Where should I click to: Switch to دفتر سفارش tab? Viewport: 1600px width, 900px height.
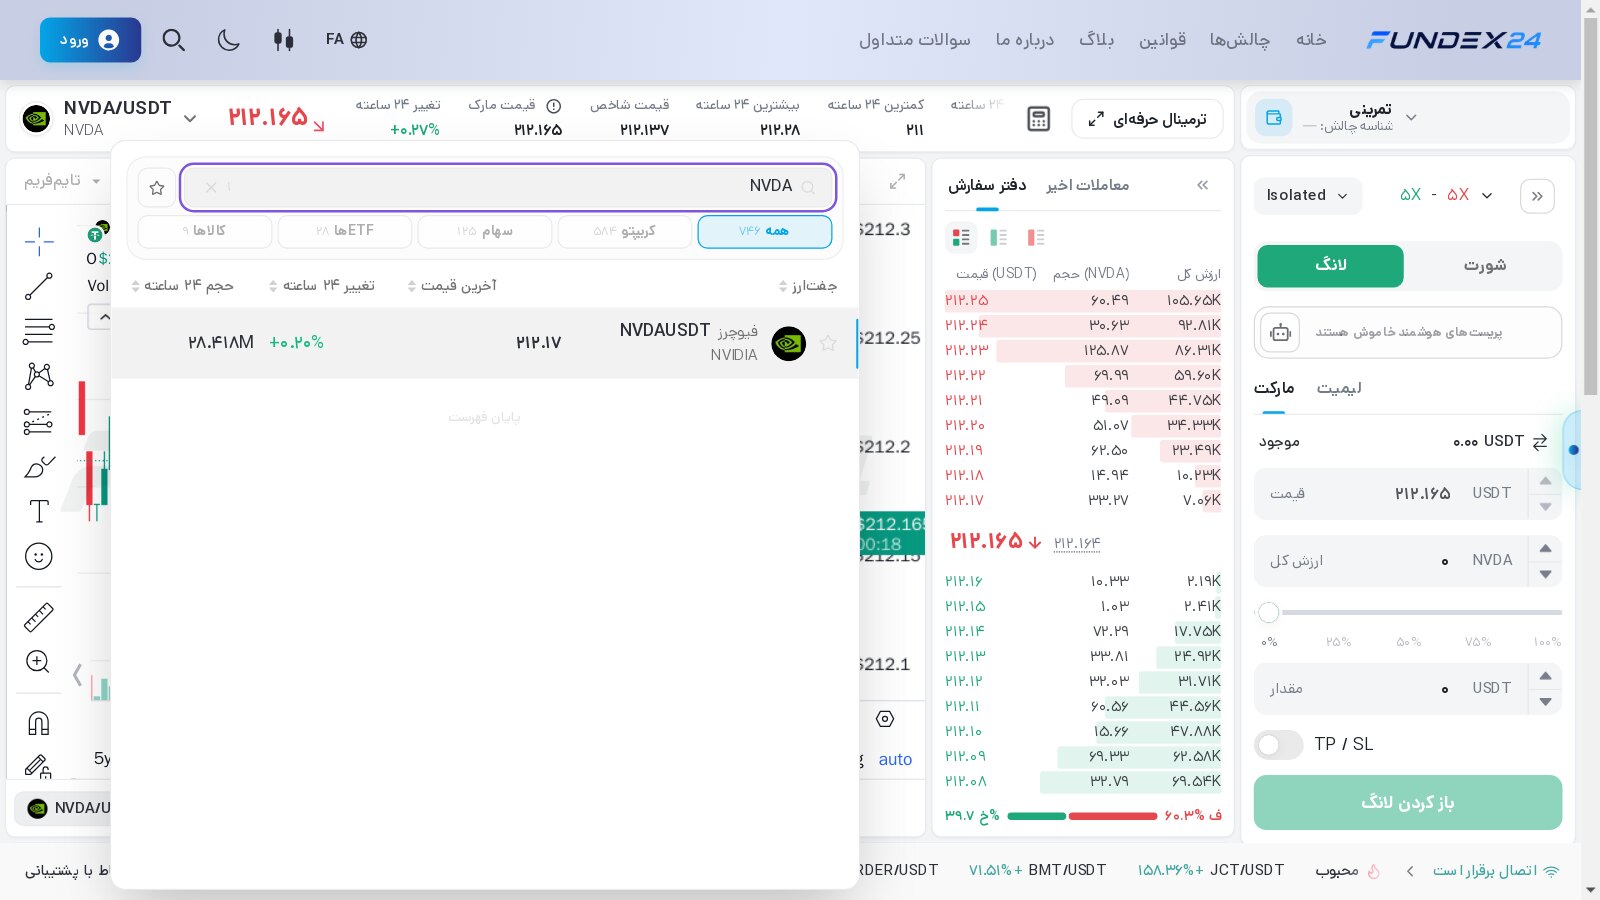(987, 185)
